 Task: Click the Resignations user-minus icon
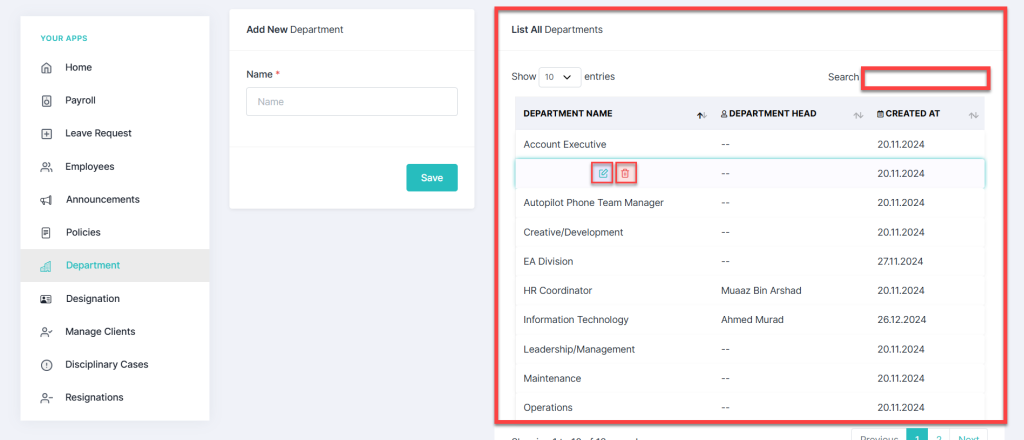coord(46,398)
